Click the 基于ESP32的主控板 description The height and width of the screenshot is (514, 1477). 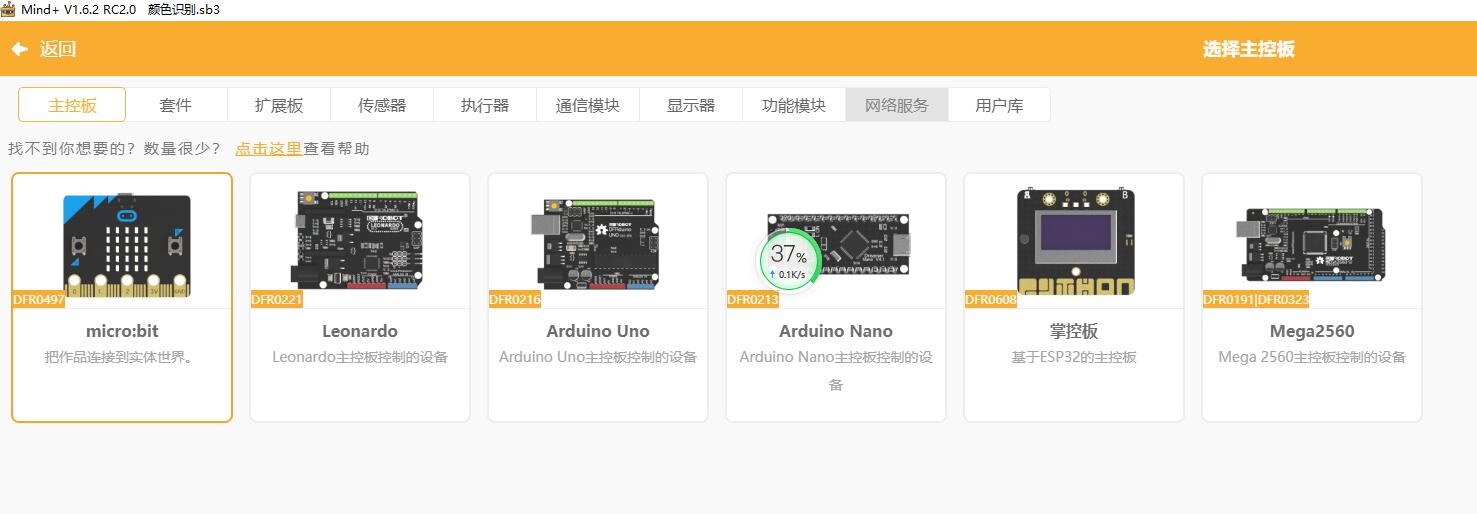1074,357
